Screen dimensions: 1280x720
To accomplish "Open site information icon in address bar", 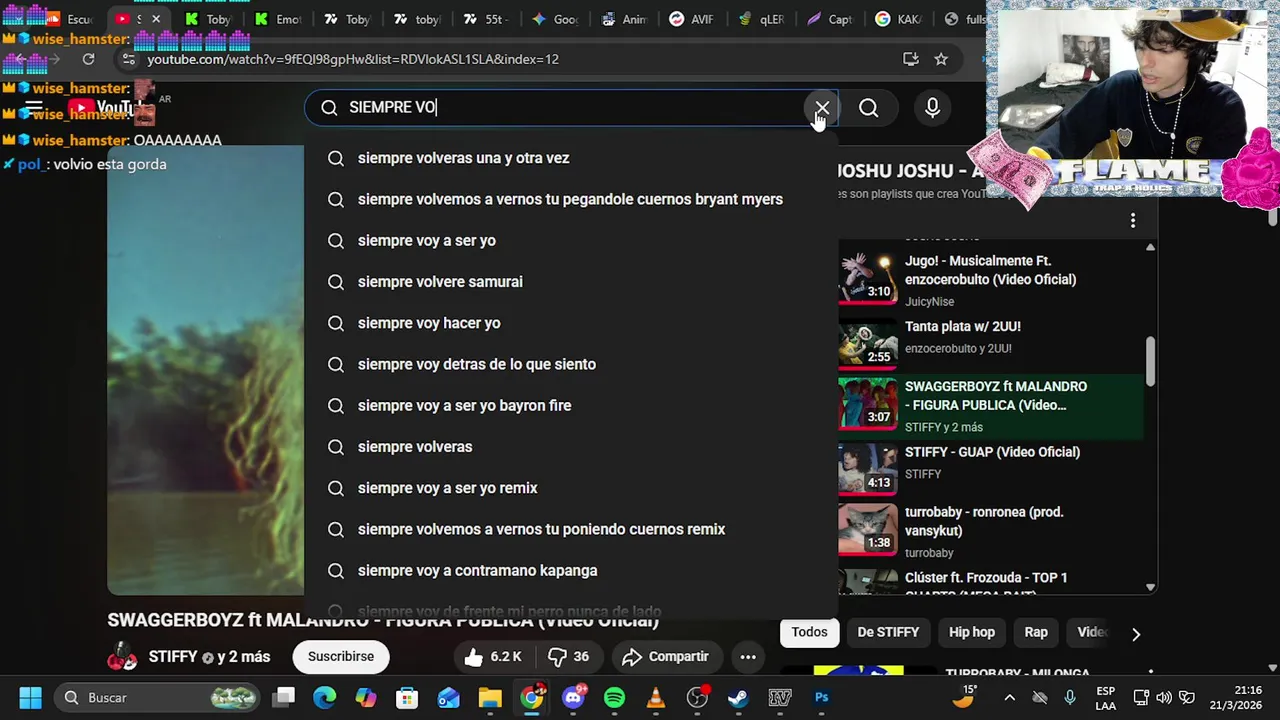I will tap(128, 59).
